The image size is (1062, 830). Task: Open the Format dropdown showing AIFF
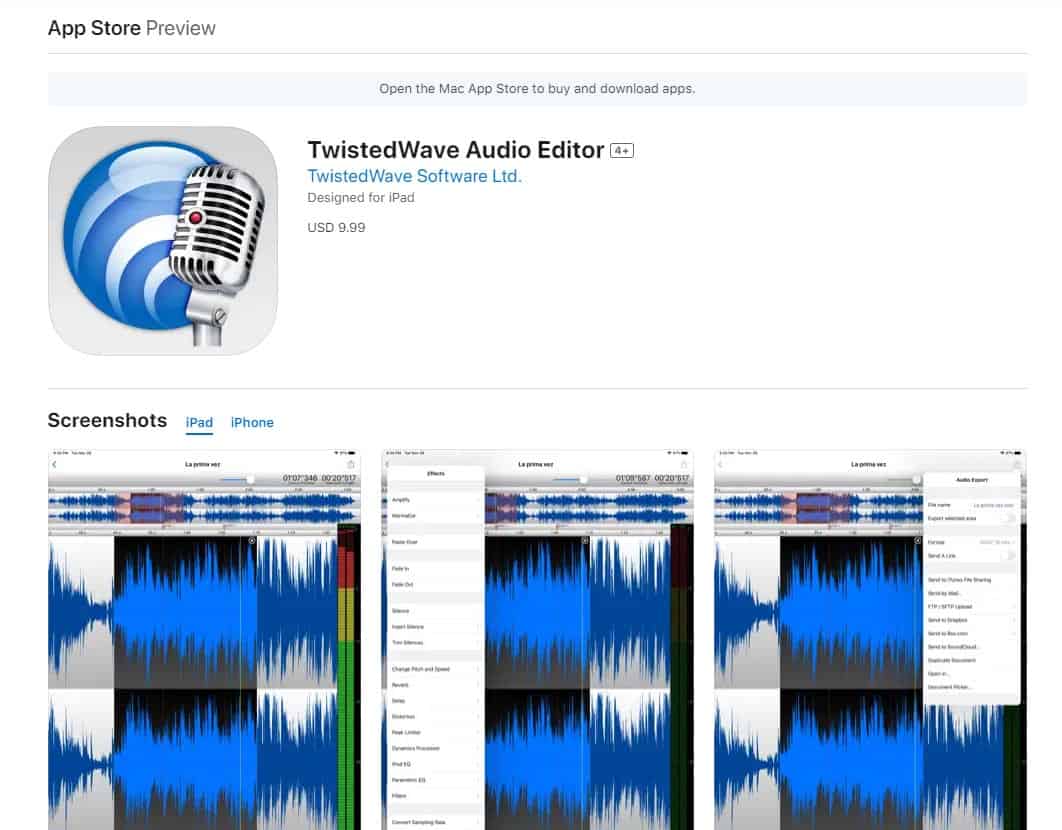(995, 543)
